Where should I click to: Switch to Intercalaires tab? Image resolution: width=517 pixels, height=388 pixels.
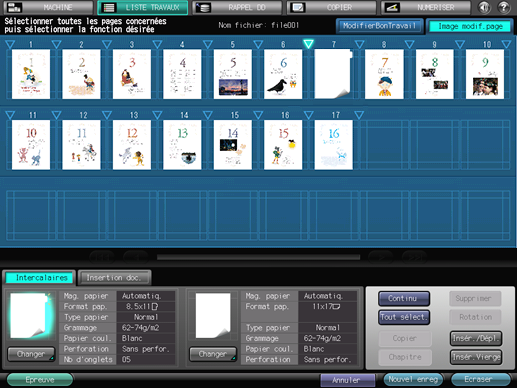click(x=40, y=278)
